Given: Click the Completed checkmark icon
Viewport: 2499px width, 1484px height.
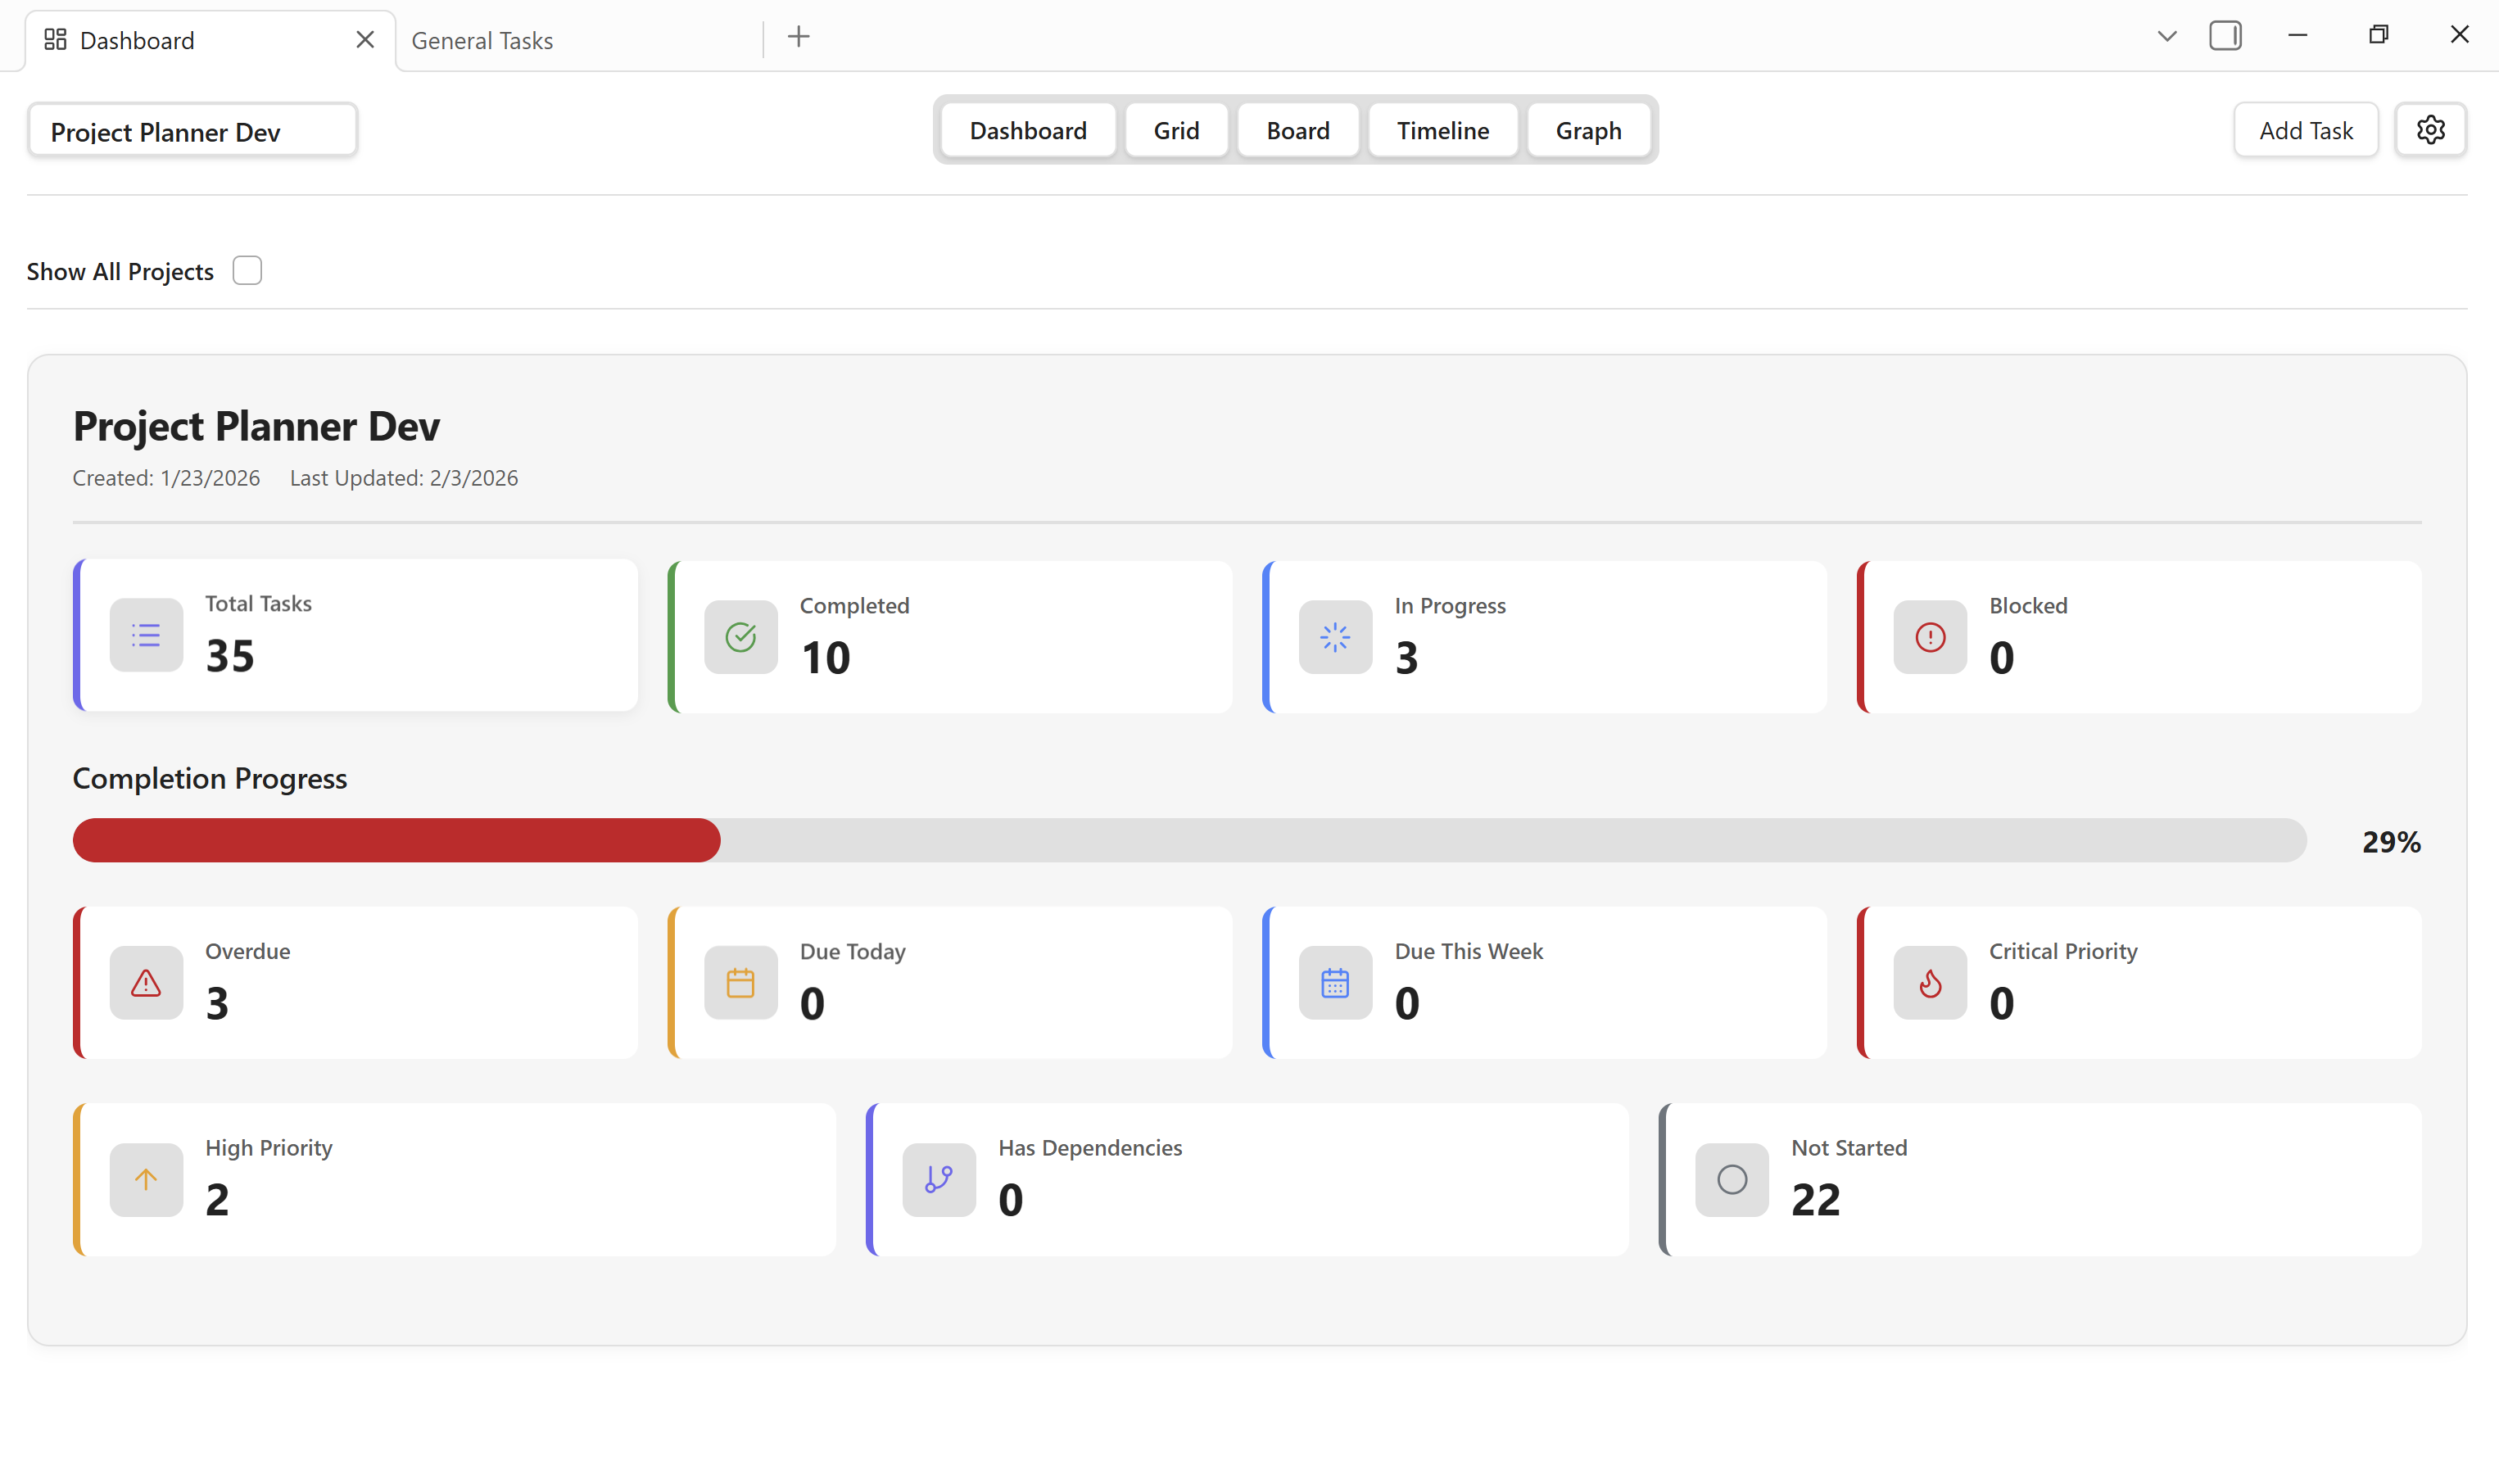Looking at the screenshot, I should pyautogui.click(x=740, y=637).
